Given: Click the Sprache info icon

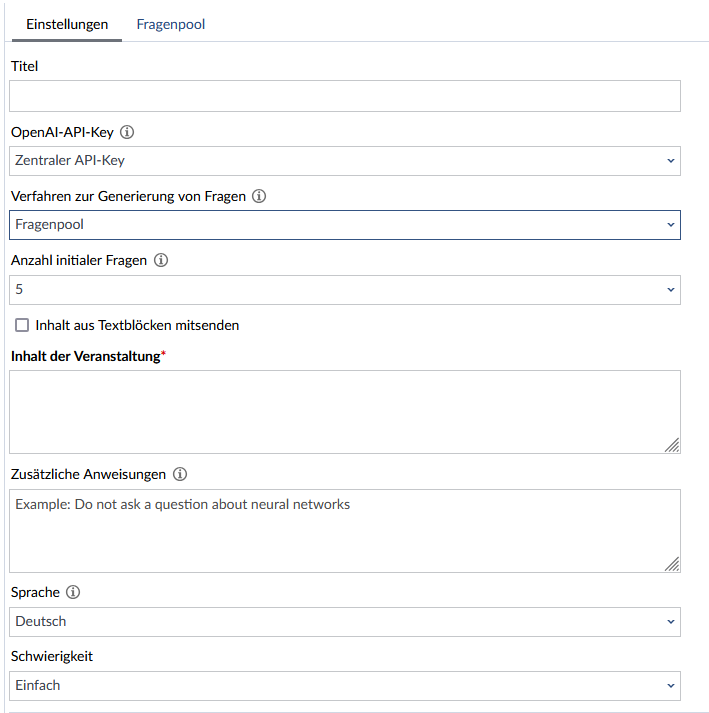Looking at the screenshot, I should (x=73, y=592).
